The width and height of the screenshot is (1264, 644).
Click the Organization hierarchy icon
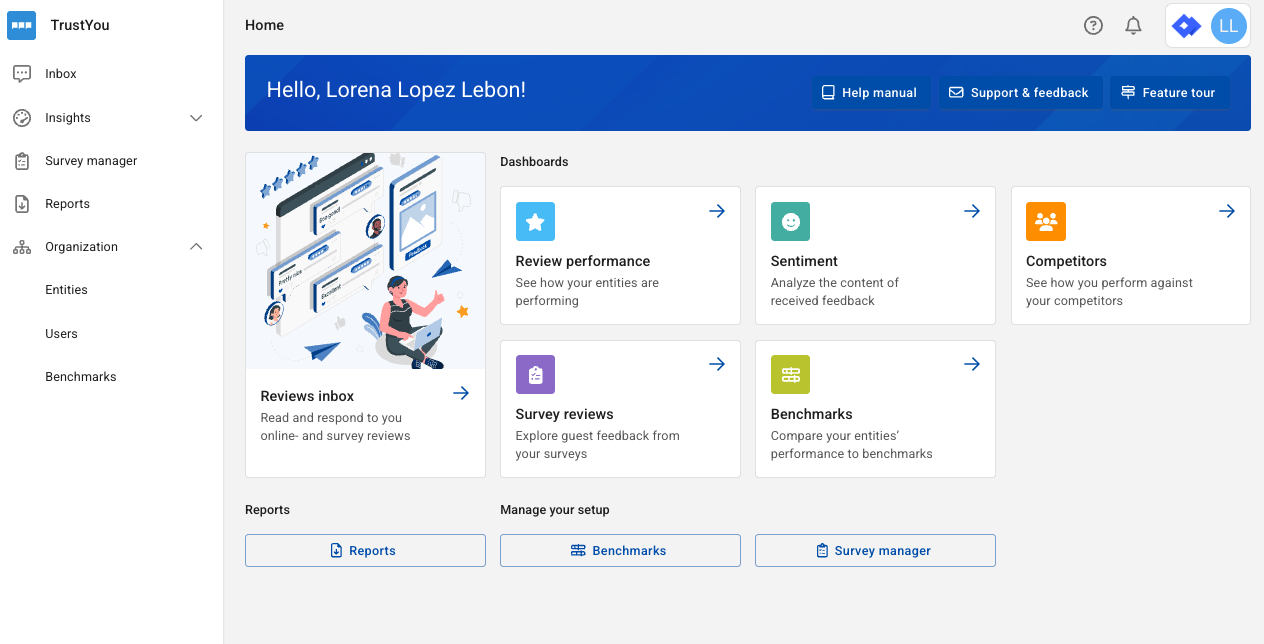pyautogui.click(x=22, y=247)
